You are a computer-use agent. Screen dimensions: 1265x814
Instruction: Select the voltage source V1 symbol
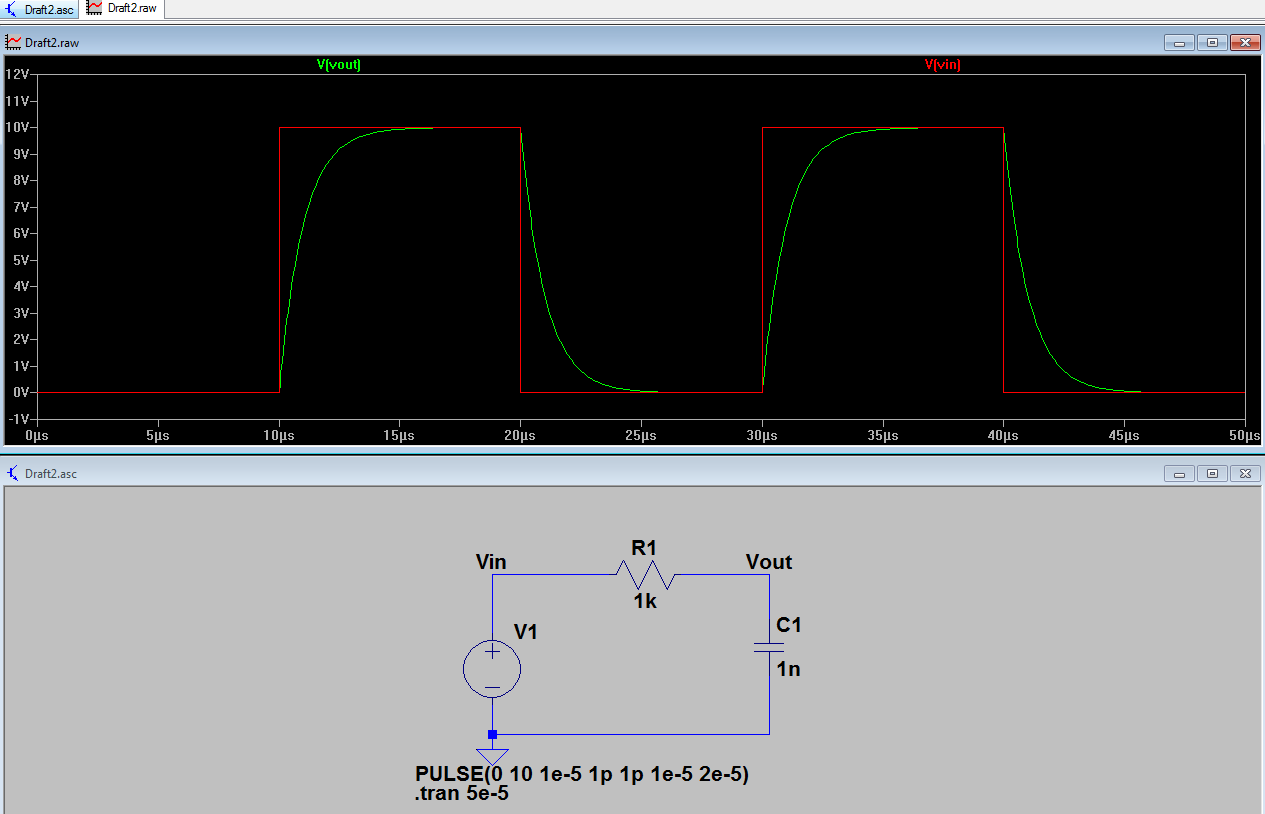click(x=492, y=668)
